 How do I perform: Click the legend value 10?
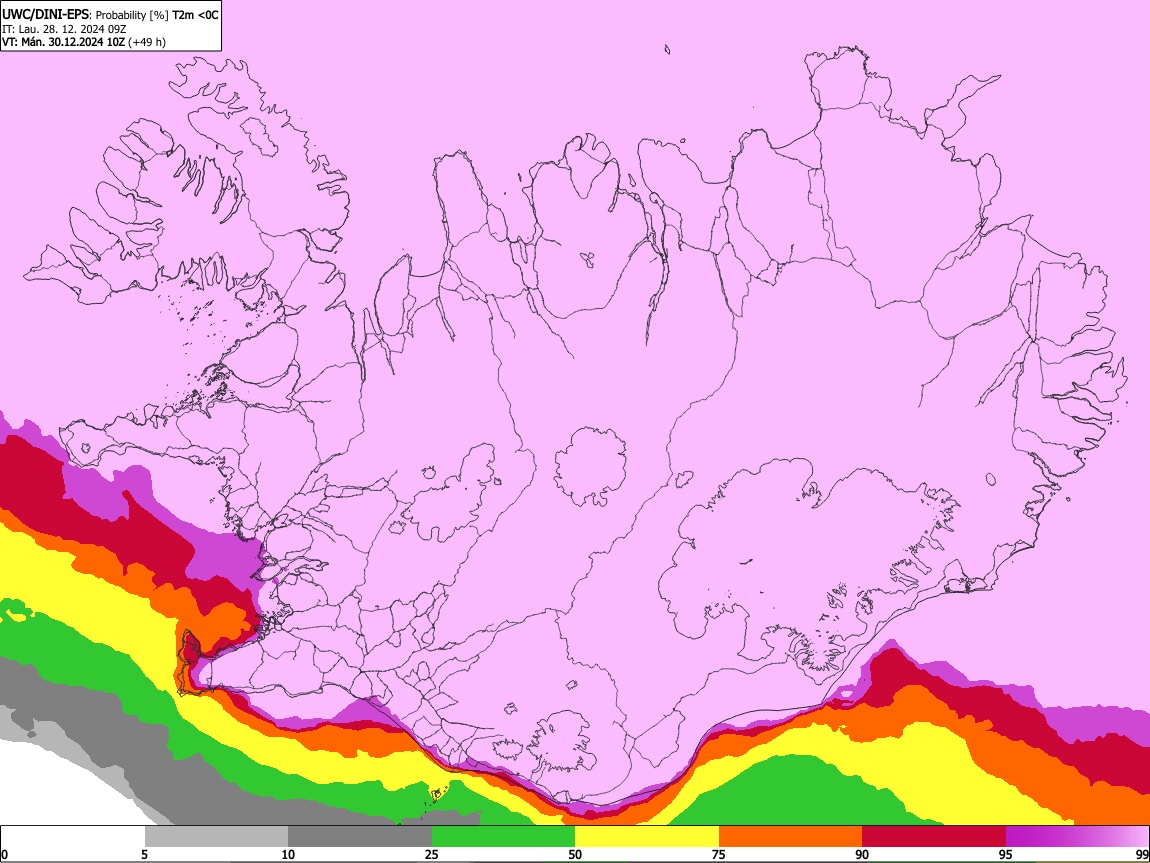pyautogui.click(x=288, y=854)
